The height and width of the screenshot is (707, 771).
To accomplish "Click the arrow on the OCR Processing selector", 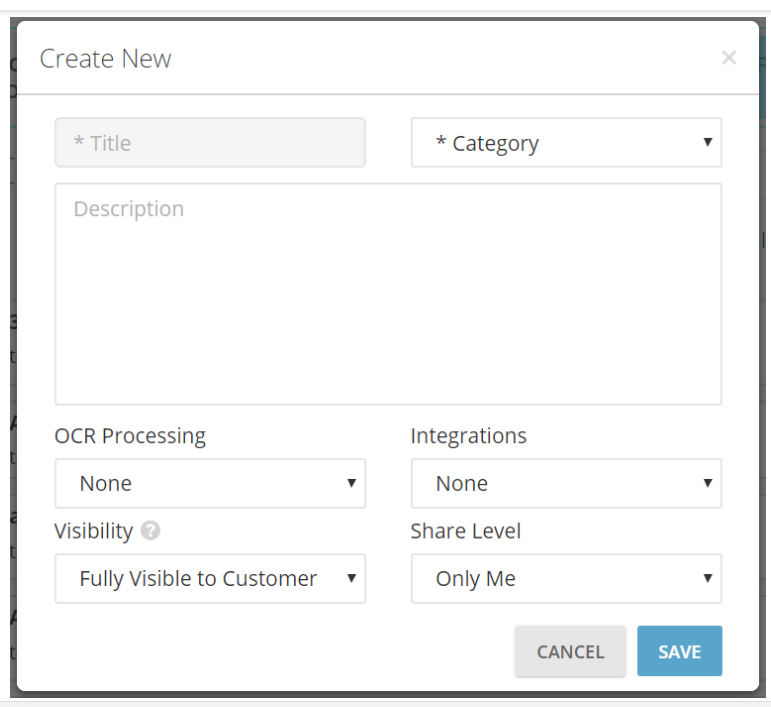I will tap(351, 484).
